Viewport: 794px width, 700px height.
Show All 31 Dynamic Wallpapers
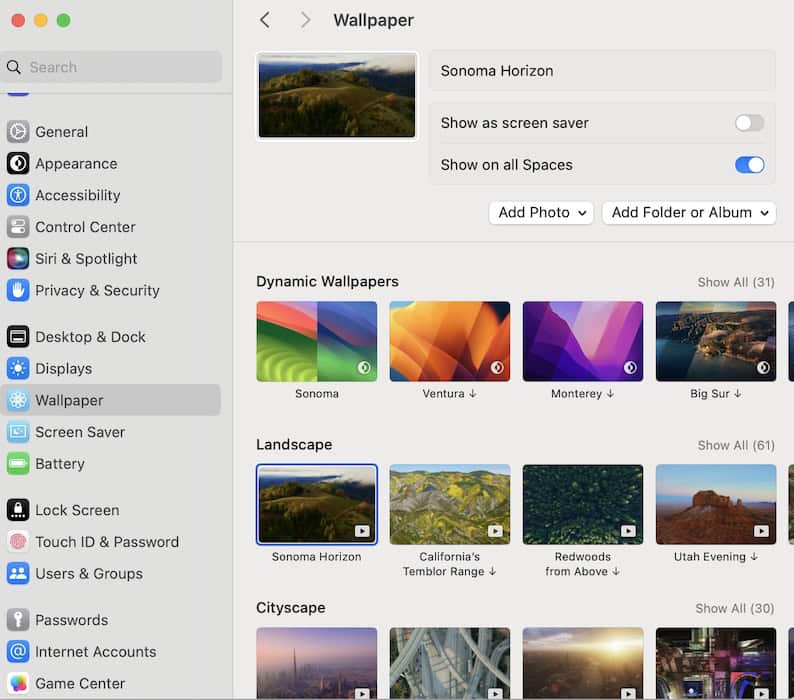(736, 282)
